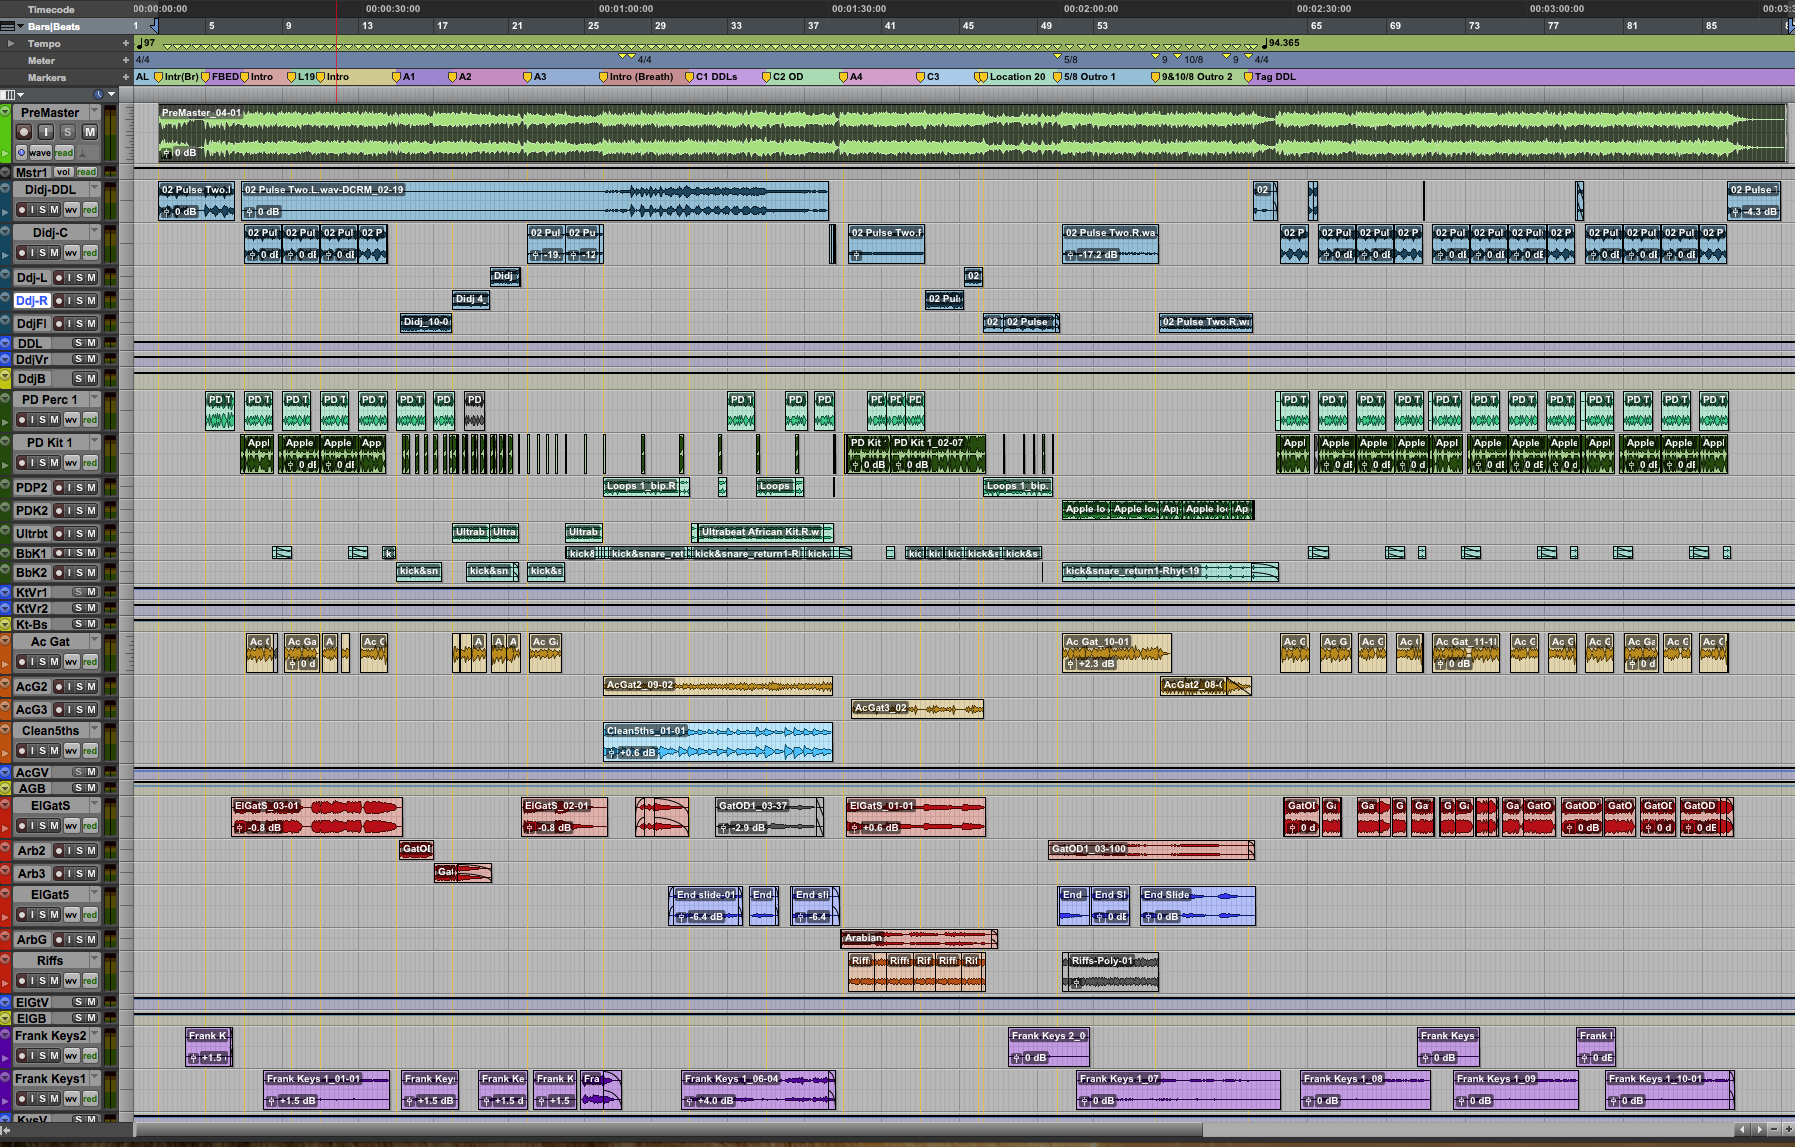
Task: Change Mstr1 automation mode 'read' button
Action: (87, 172)
